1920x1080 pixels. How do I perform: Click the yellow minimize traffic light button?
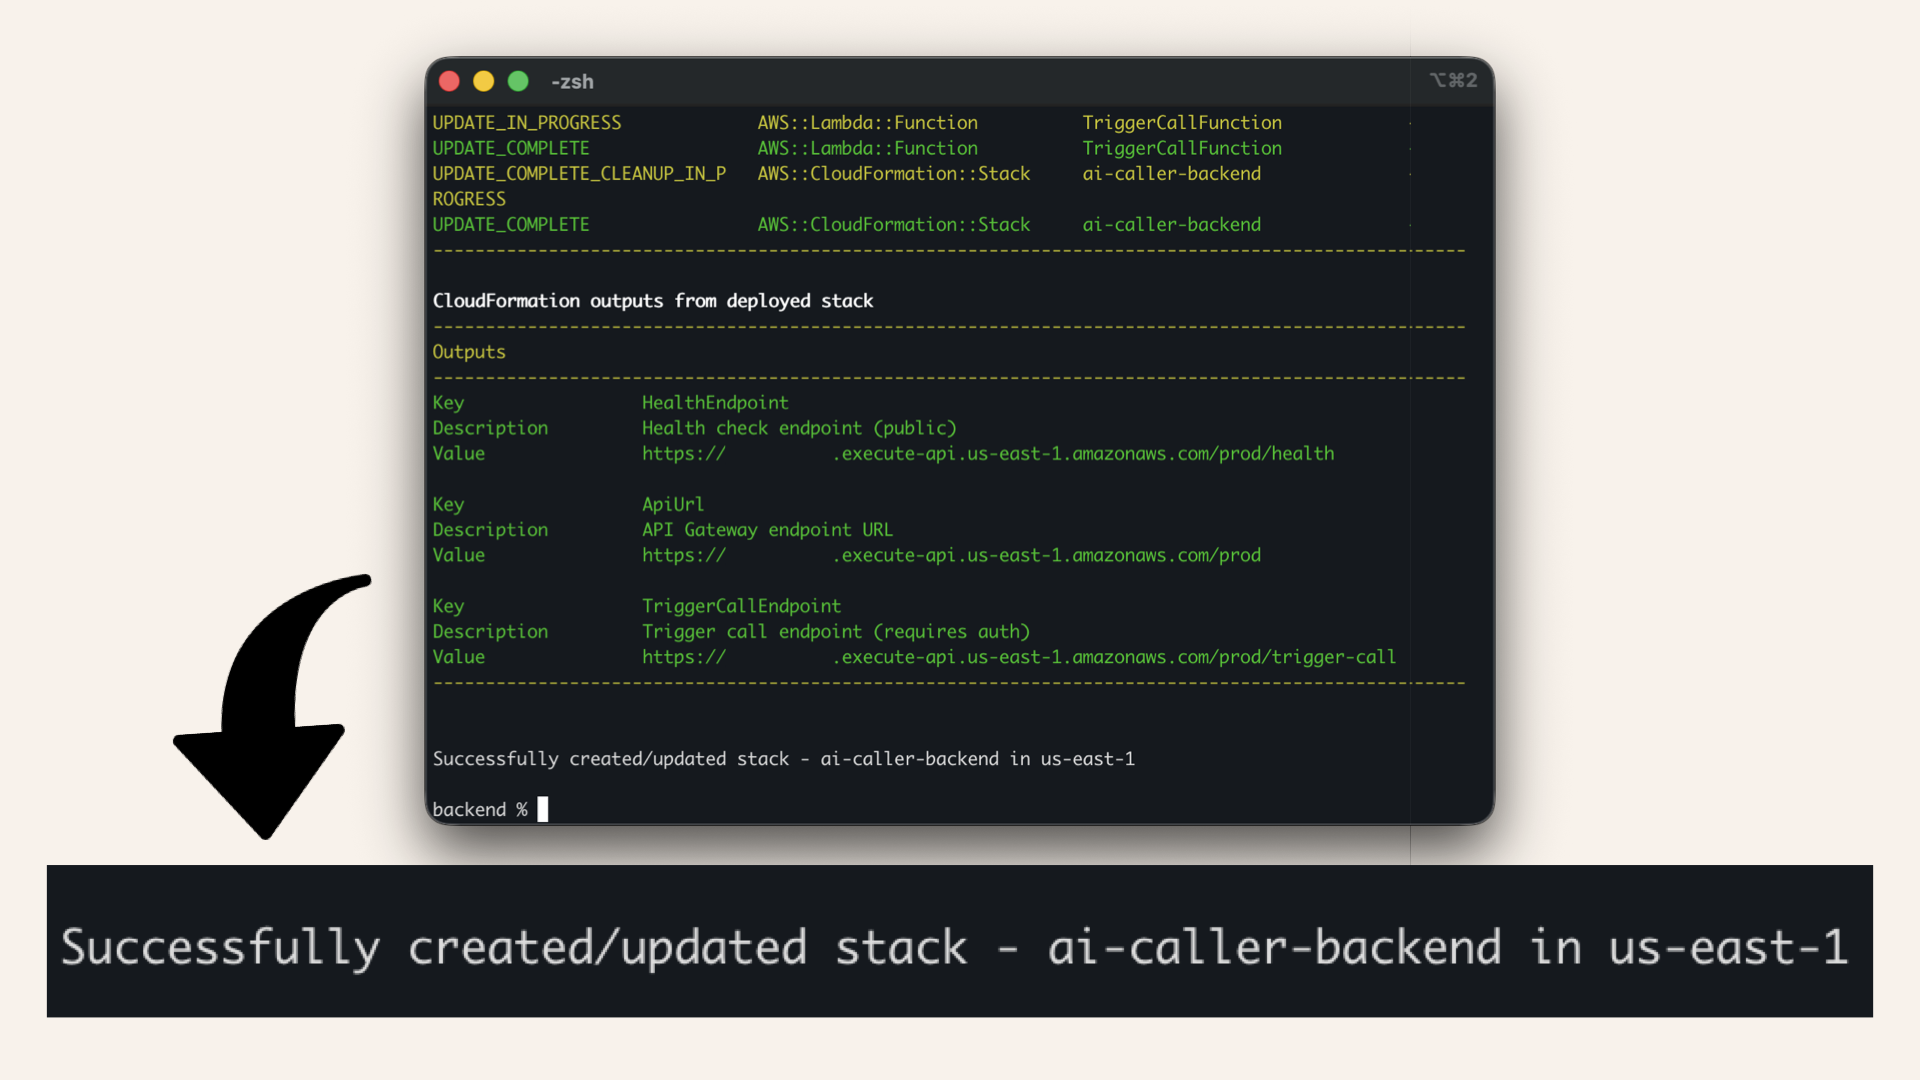click(x=483, y=81)
